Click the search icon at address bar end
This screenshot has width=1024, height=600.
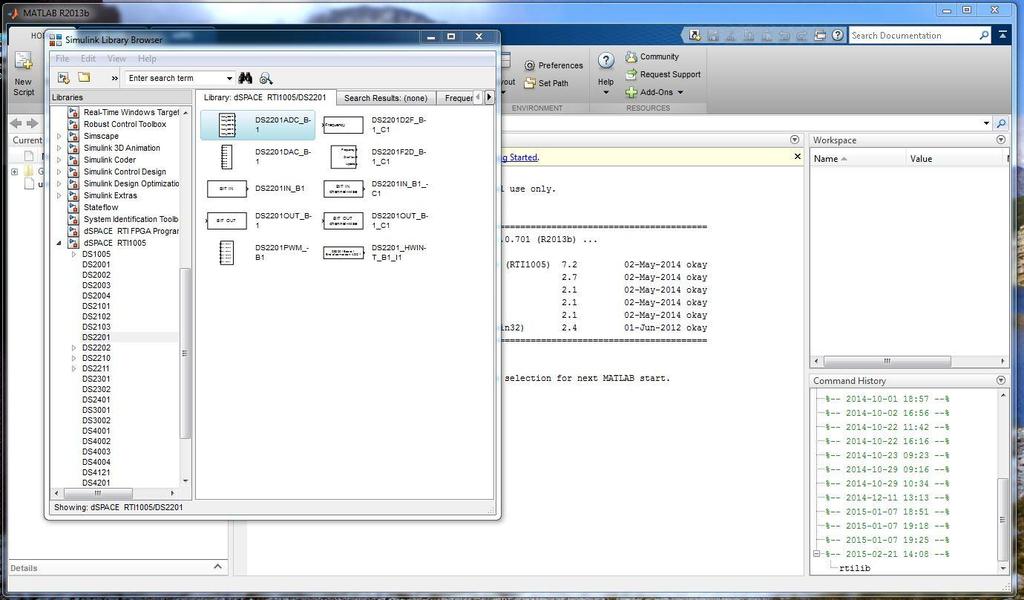click(x=1000, y=123)
